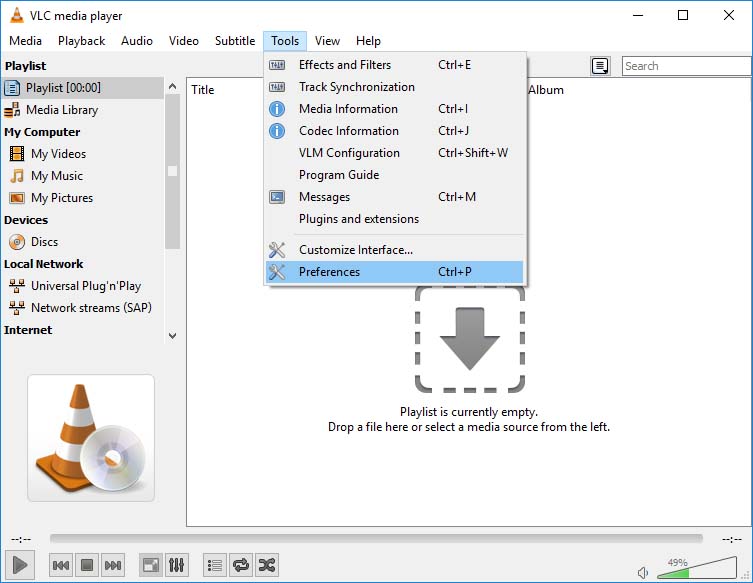753x583 pixels.
Task: Click the Discs CD icon
Action: [17, 242]
